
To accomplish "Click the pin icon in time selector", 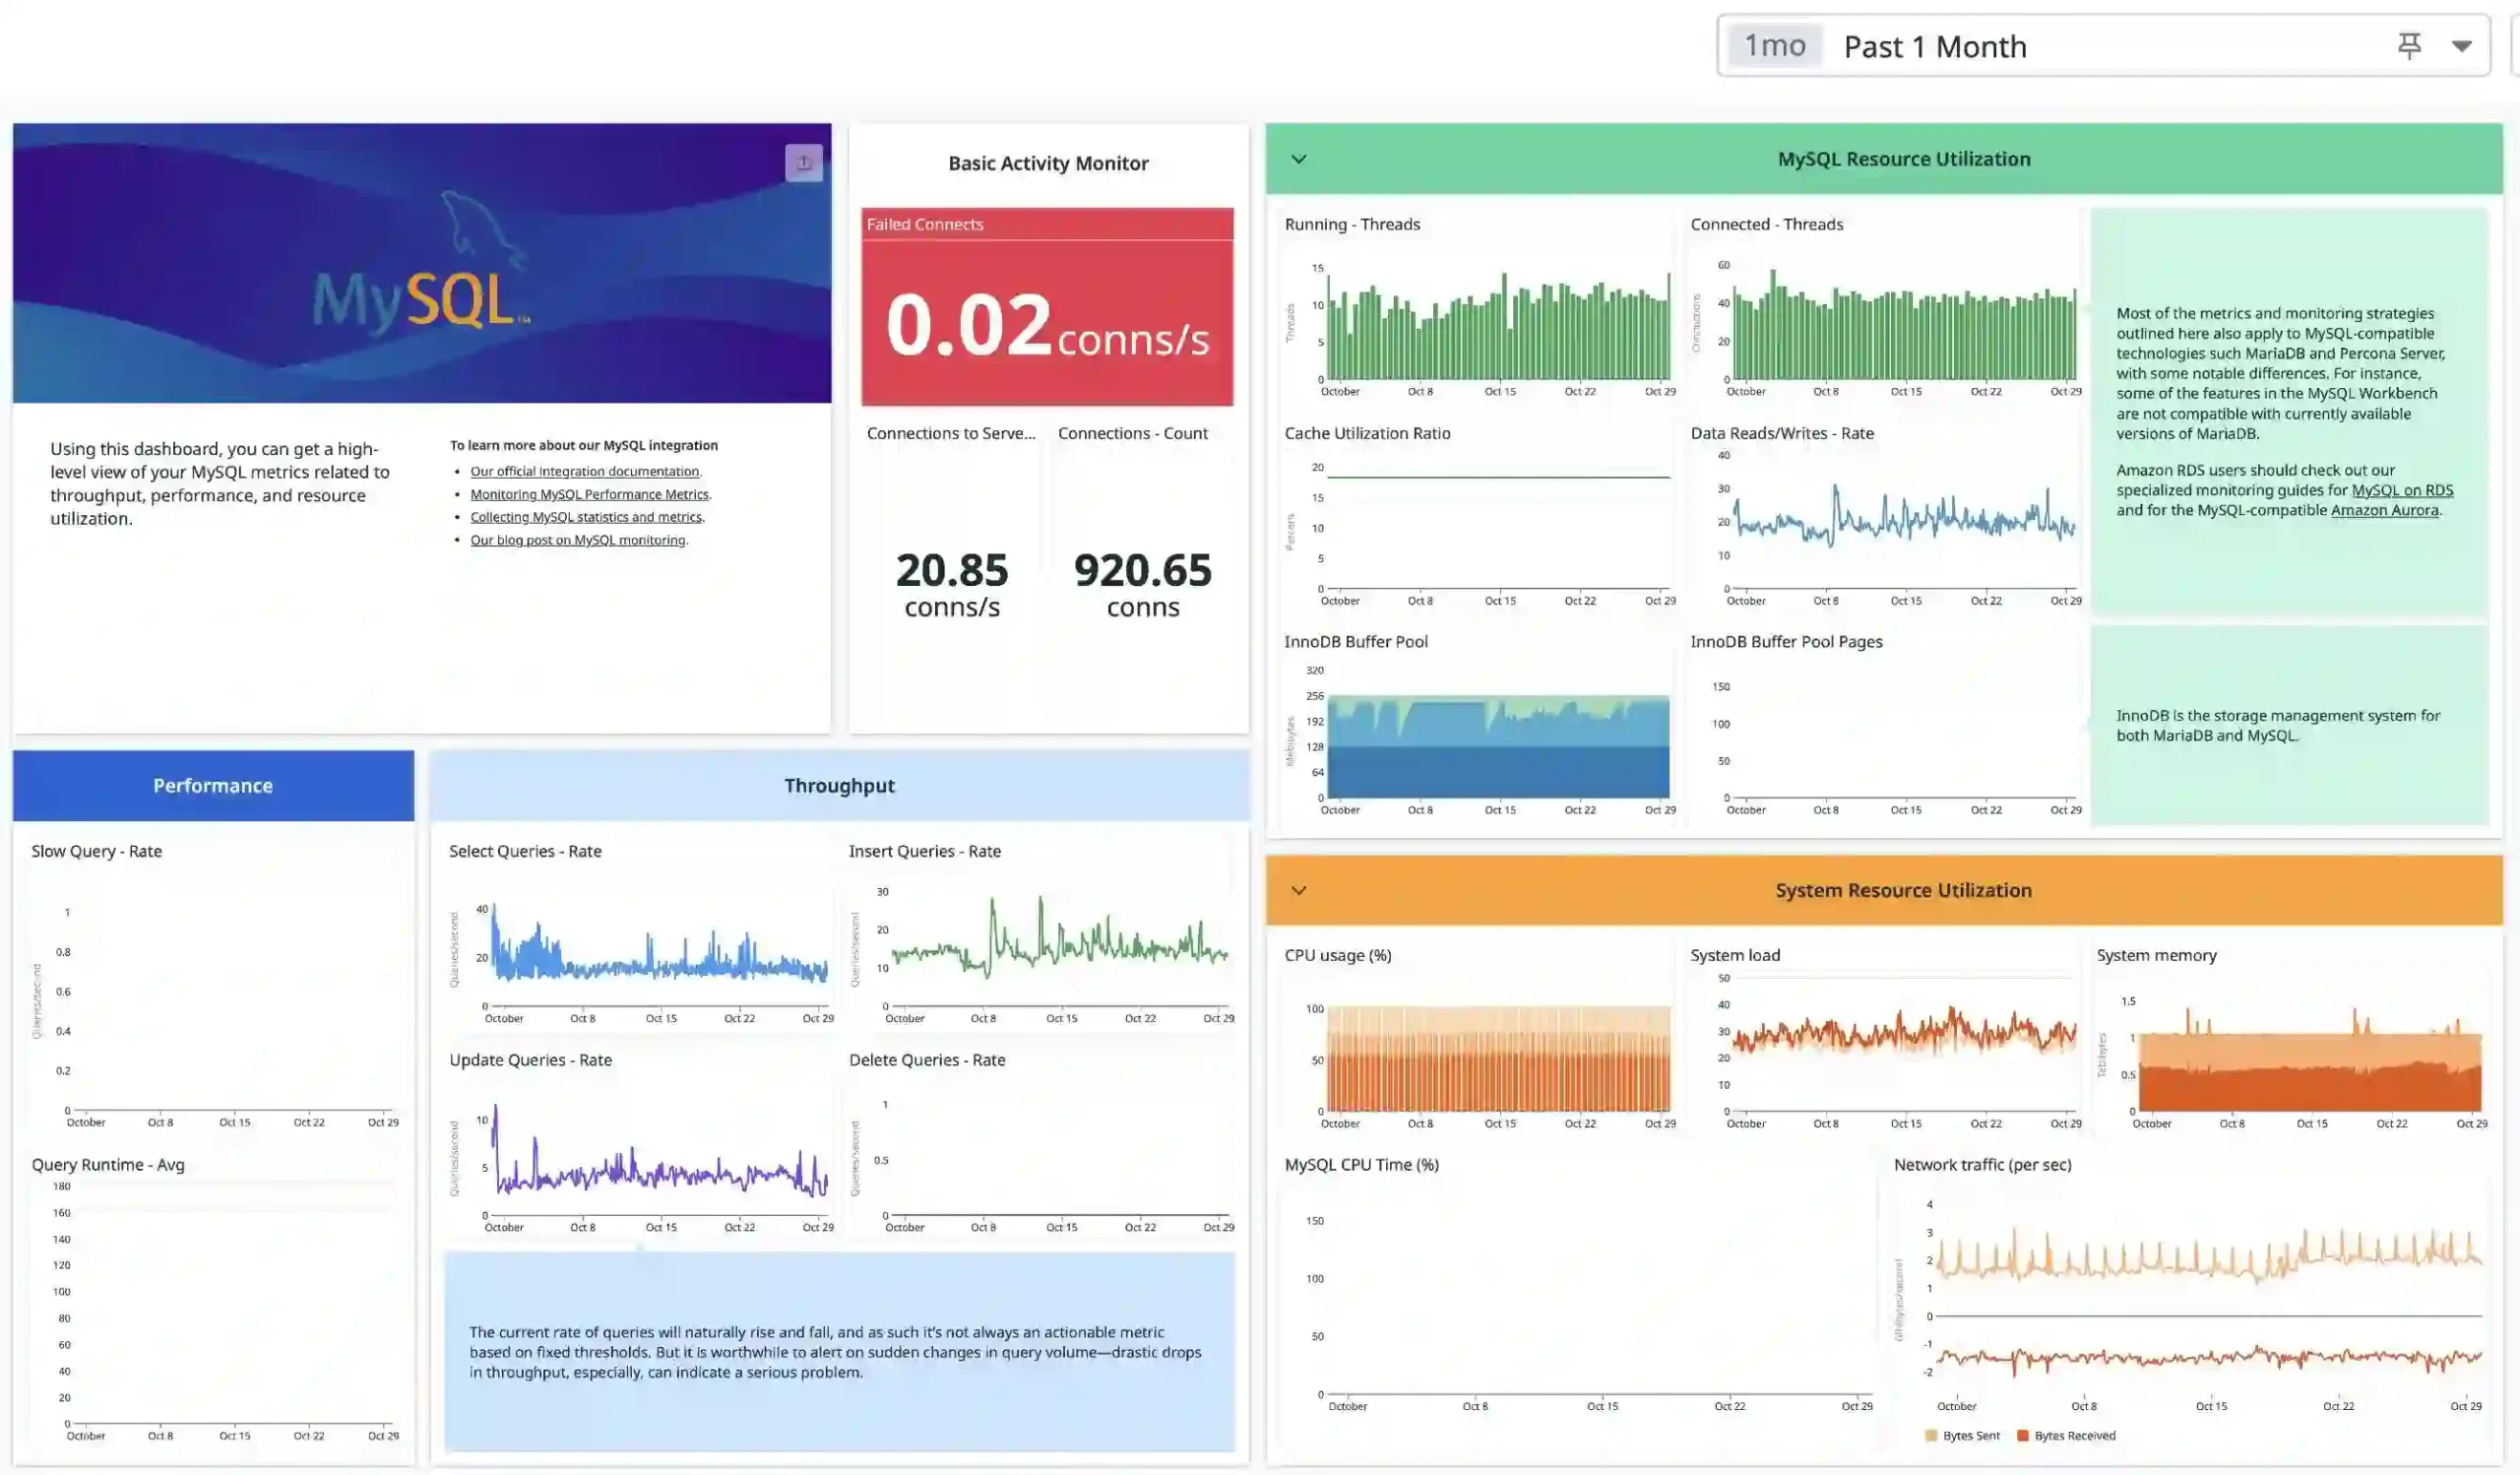I will point(2409,46).
